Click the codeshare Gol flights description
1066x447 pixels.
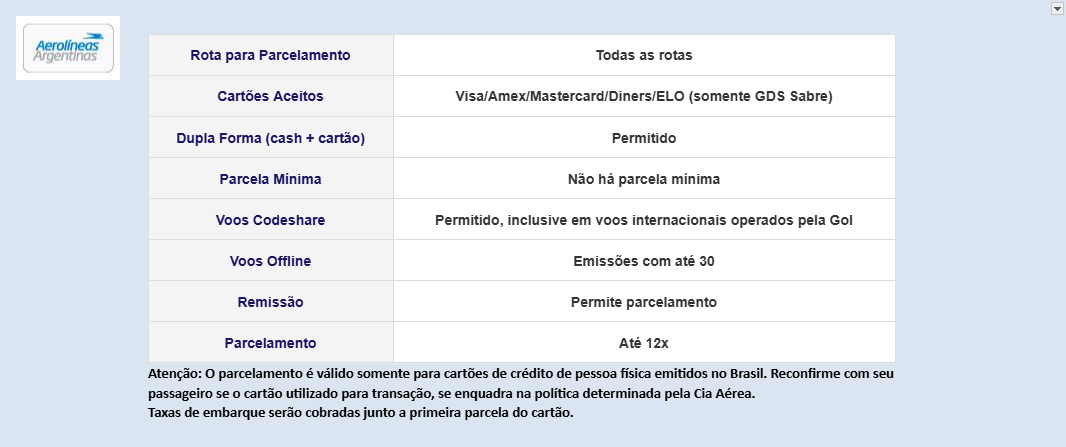[x=644, y=220]
